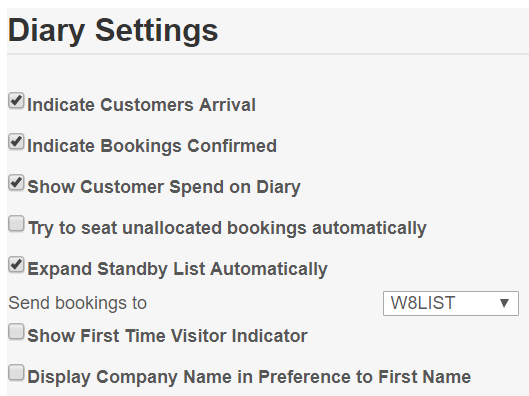Screen dimensions: 529x396
Task: Click the Show First Time Visitor Indicator label
Action: pyautogui.click(x=167, y=336)
